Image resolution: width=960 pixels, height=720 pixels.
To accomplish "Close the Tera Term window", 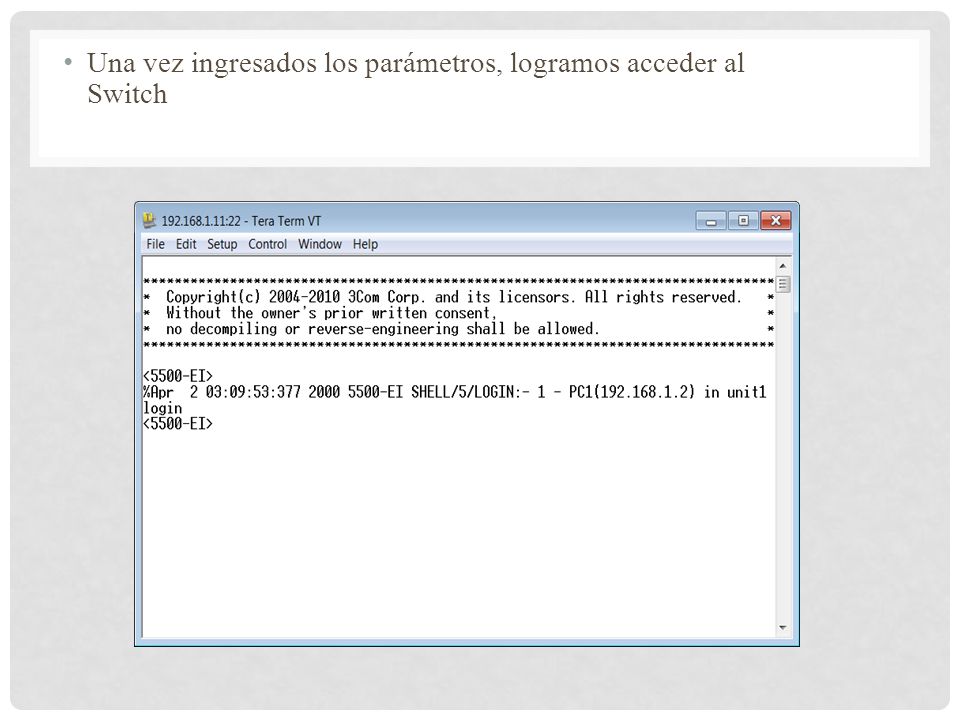I will tap(776, 220).
